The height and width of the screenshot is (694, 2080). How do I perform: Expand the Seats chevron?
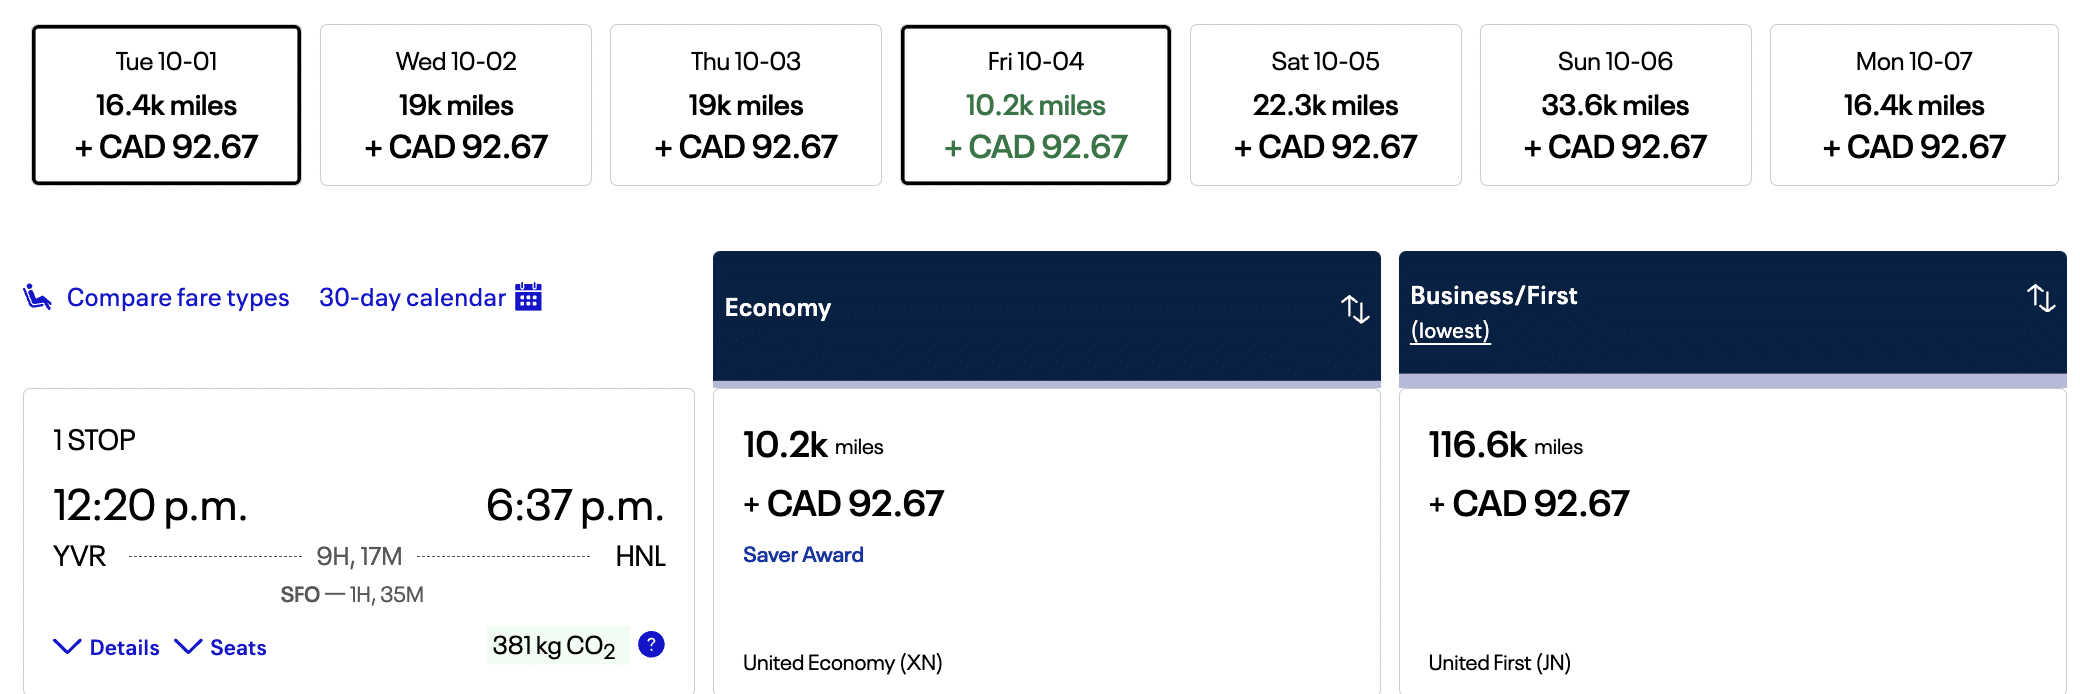(x=188, y=647)
